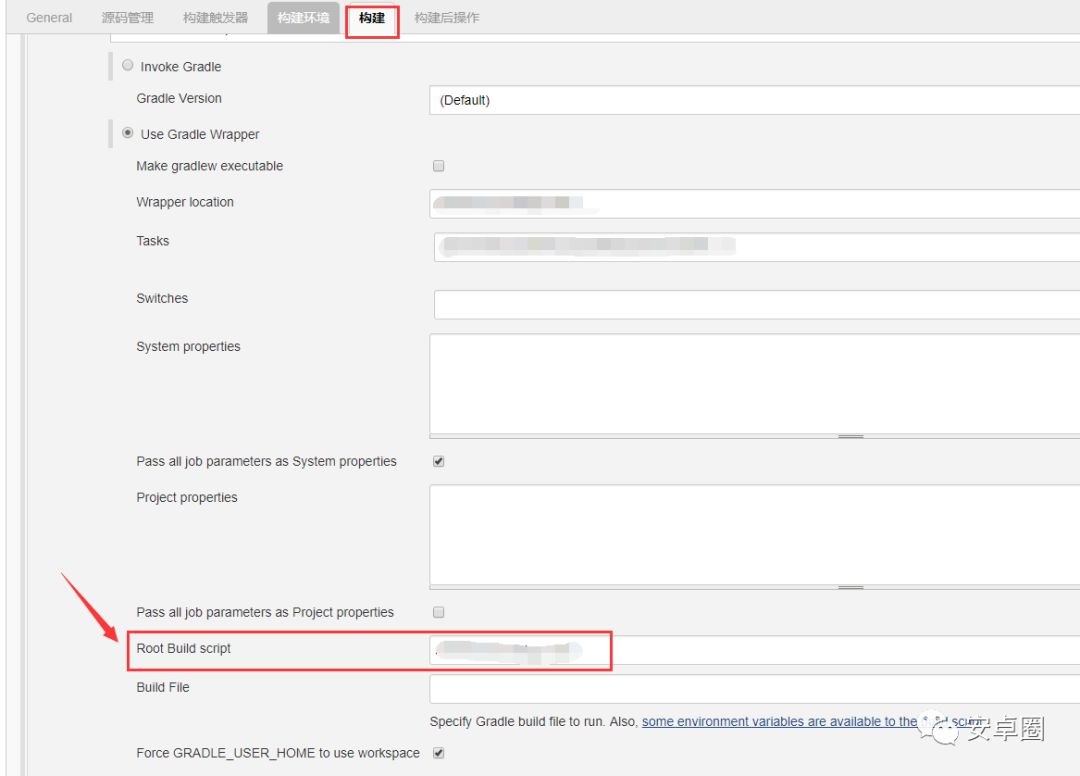This screenshot has width=1080, height=776.
Task: Click the Switches label
Action: (162, 298)
